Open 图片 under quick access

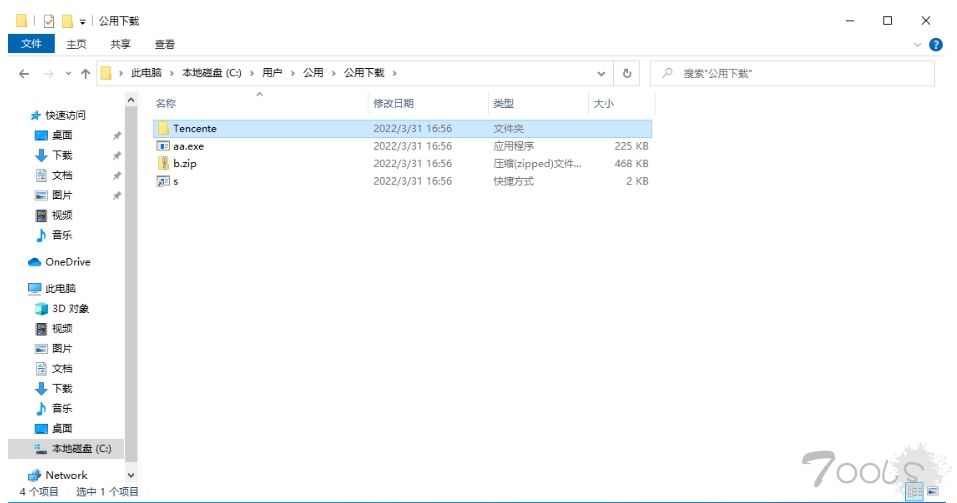[62, 195]
